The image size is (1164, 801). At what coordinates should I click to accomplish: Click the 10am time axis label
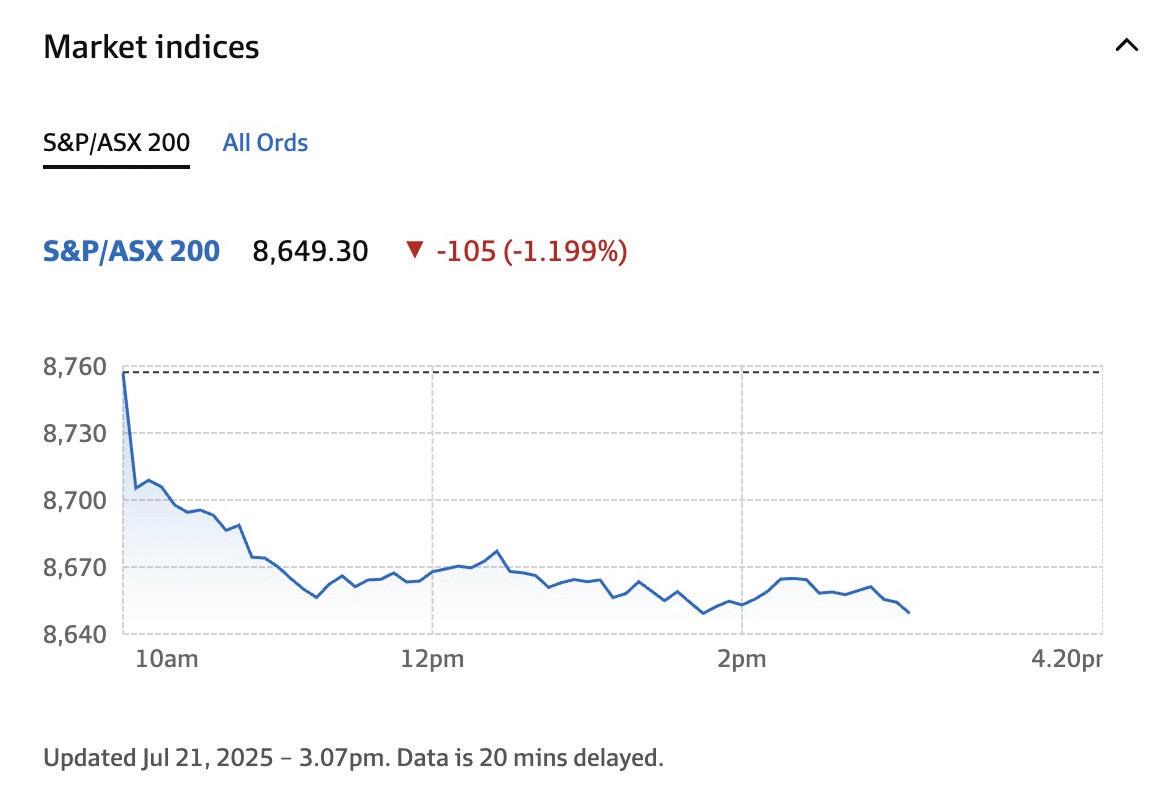(165, 659)
